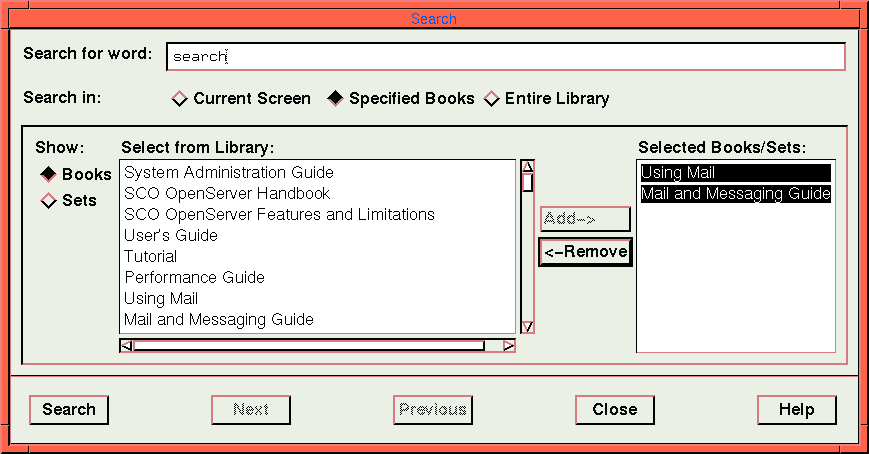Viewport: 869px width, 454px height.
Task: Select SCO OpenServer Features and Limitations
Action: point(279,214)
